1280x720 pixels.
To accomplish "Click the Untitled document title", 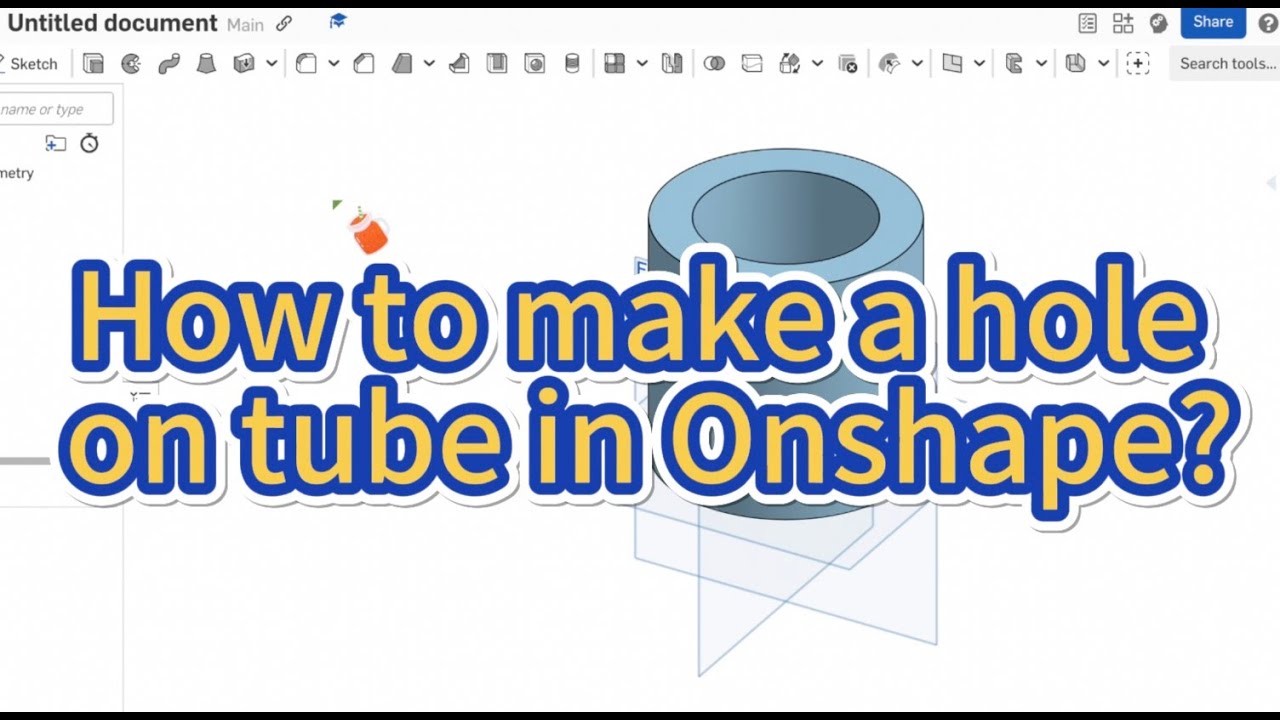I will pos(112,23).
